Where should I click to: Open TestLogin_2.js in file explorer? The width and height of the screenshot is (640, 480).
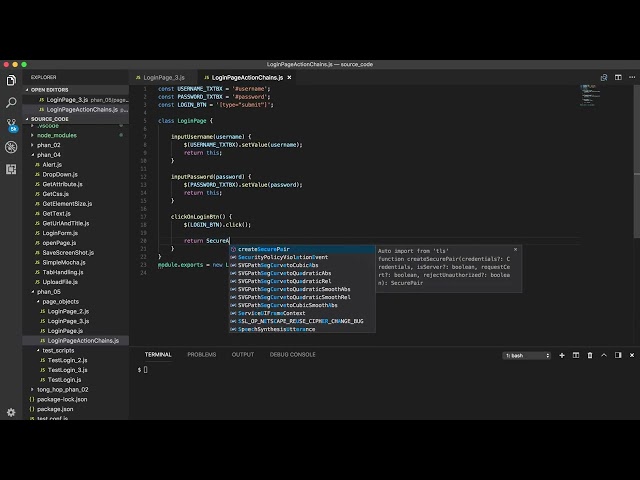[x=67, y=360]
